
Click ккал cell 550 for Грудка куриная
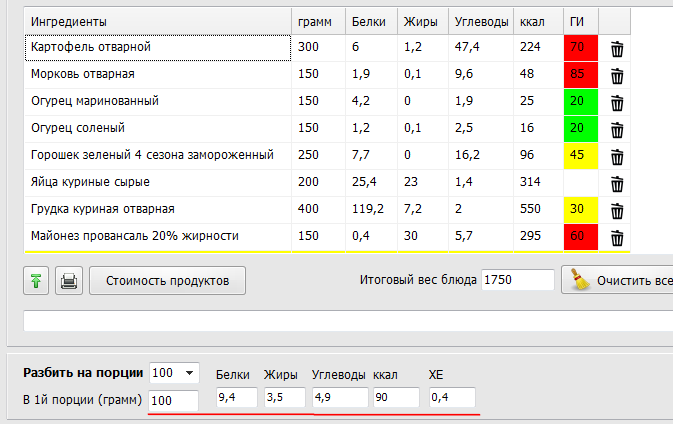pos(538,210)
